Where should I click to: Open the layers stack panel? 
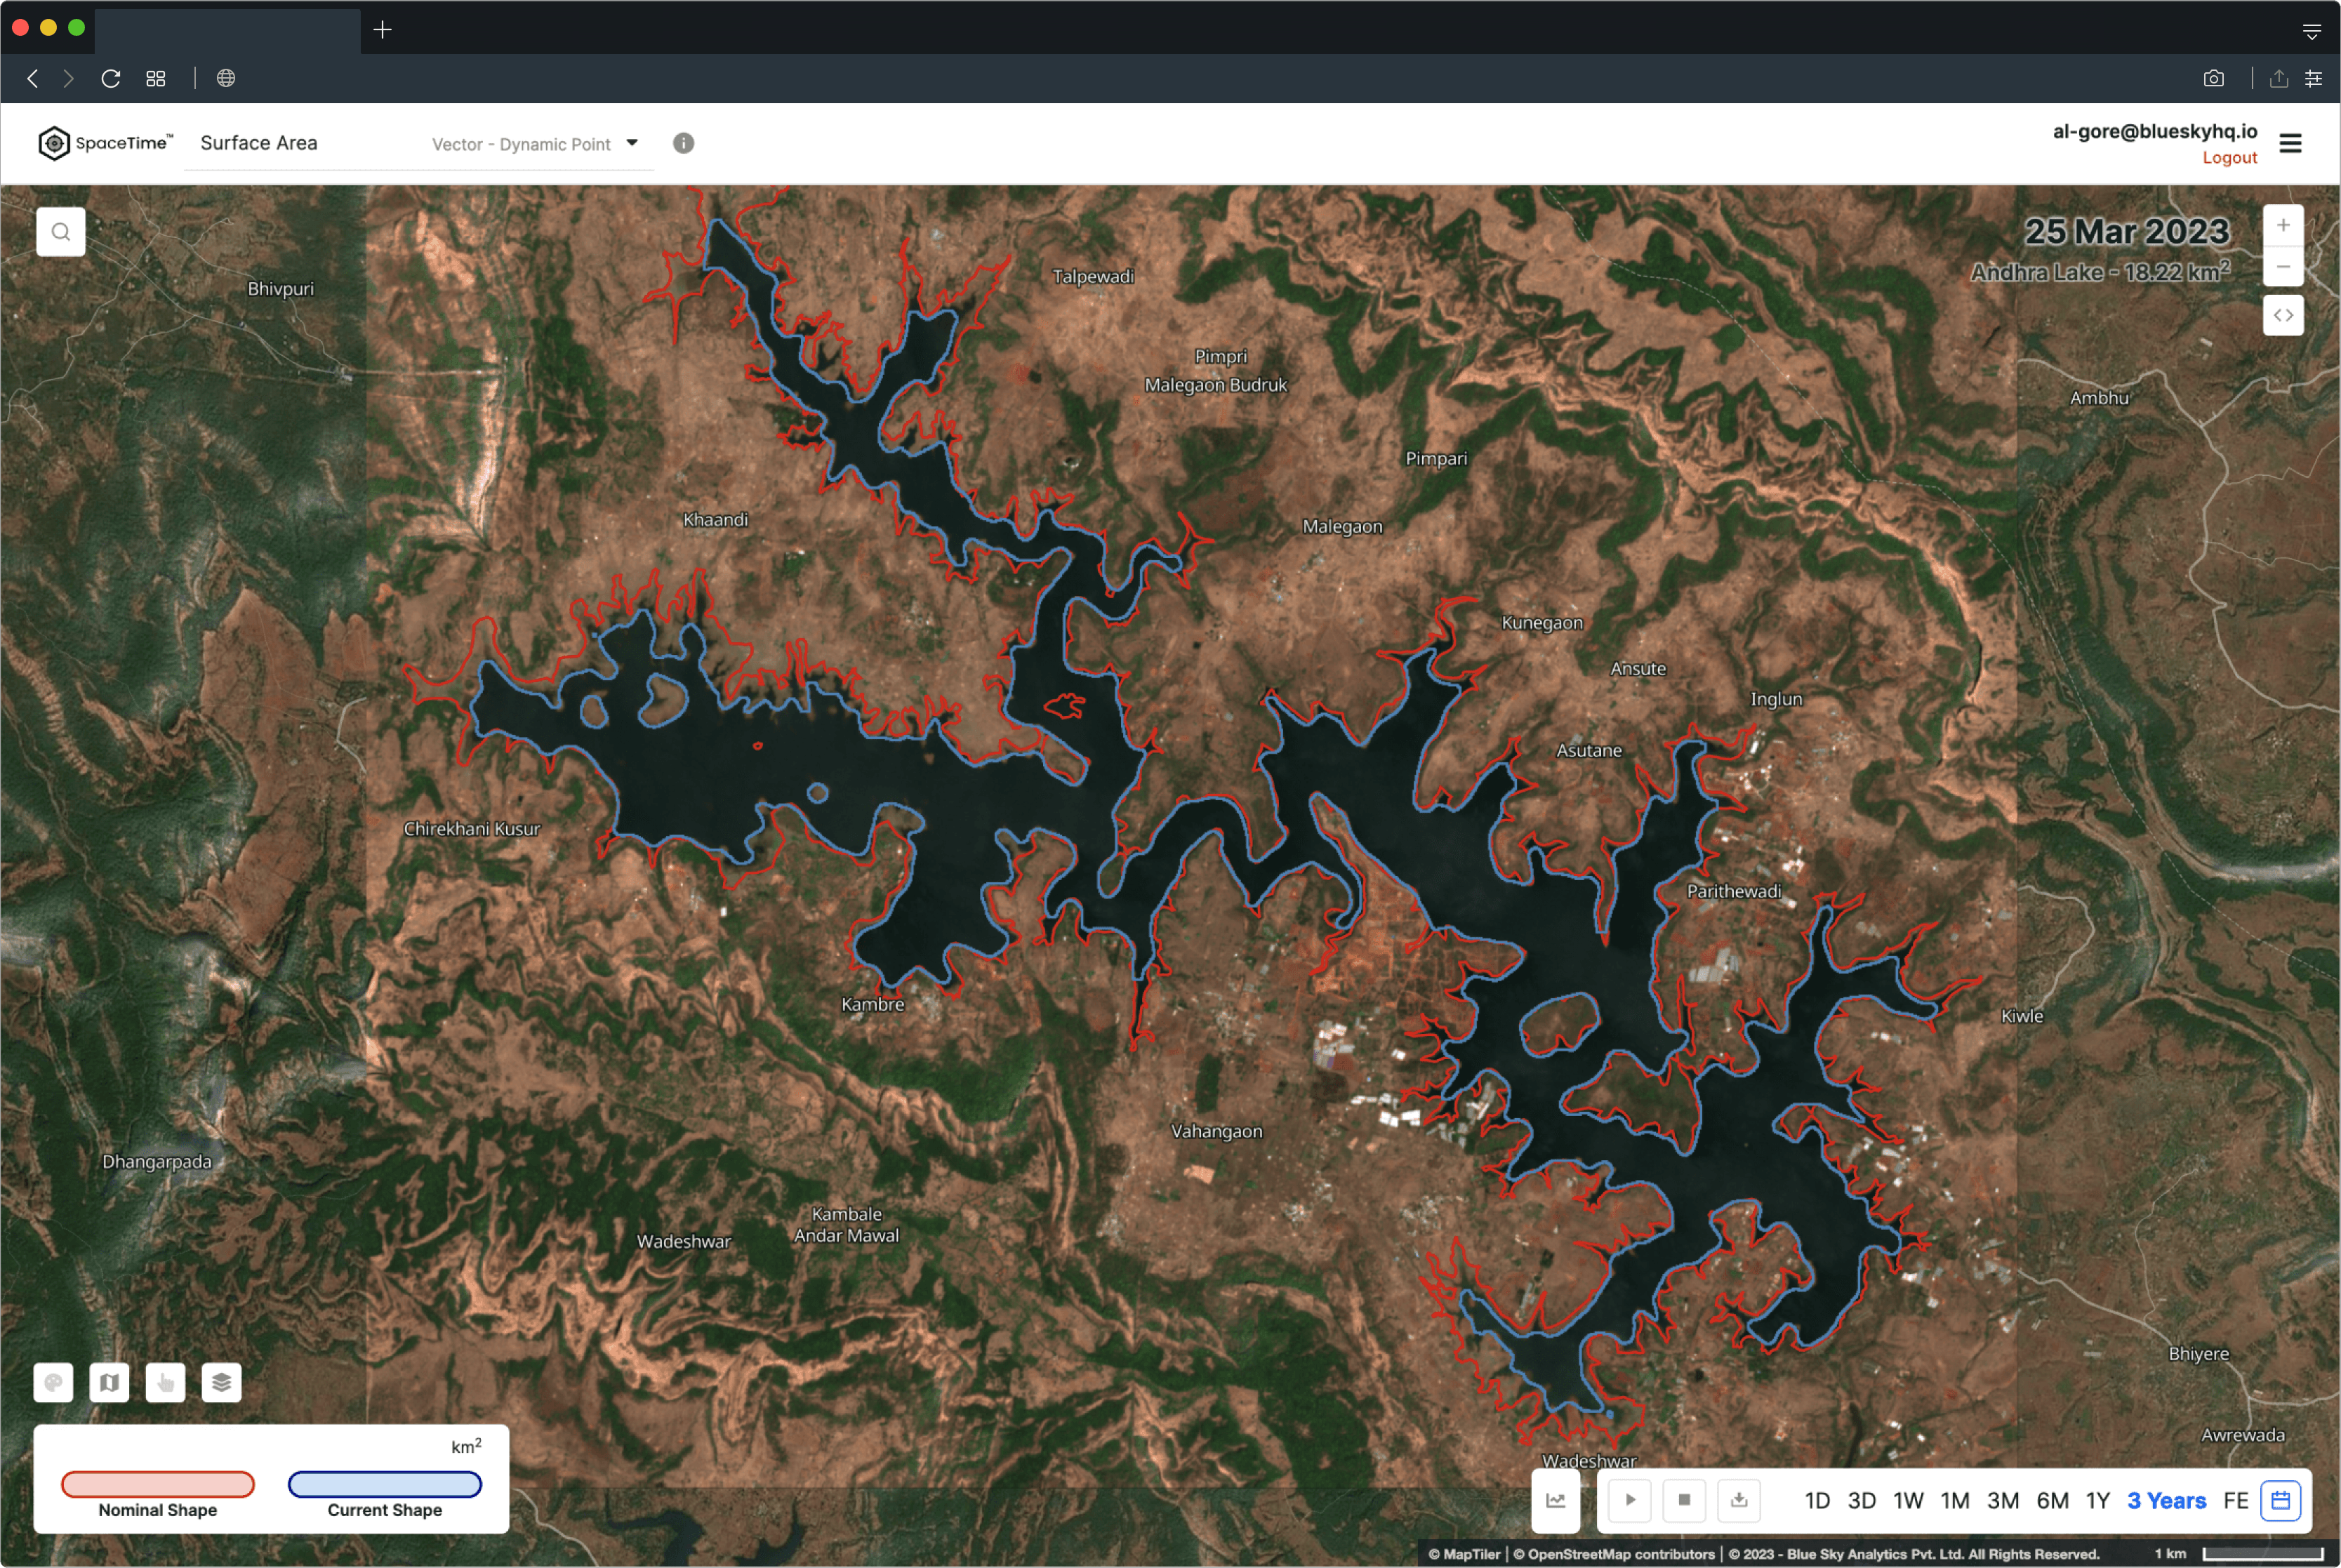pyautogui.click(x=222, y=1382)
